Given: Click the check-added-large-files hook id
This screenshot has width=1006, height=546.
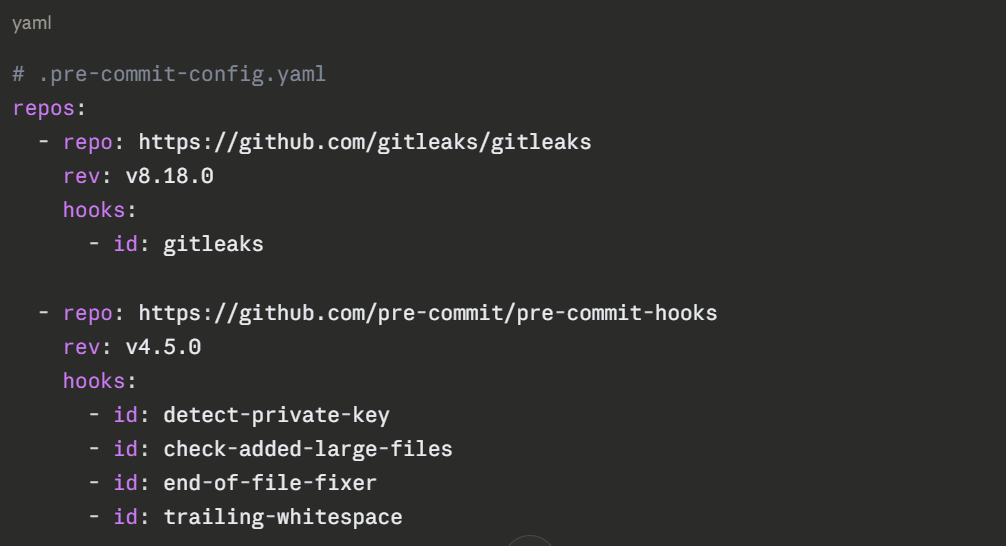Looking at the screenshot, I should (307, 449).
